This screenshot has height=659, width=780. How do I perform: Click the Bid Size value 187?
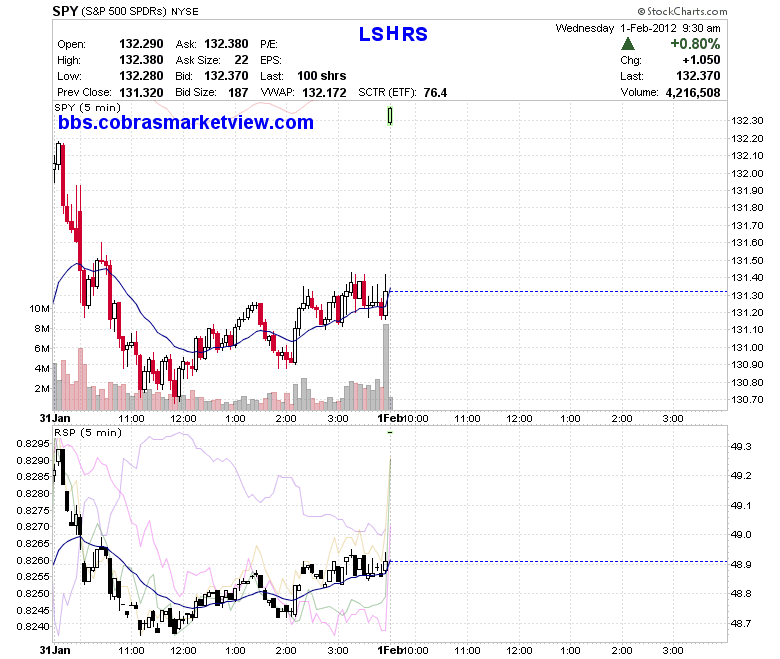238,93
